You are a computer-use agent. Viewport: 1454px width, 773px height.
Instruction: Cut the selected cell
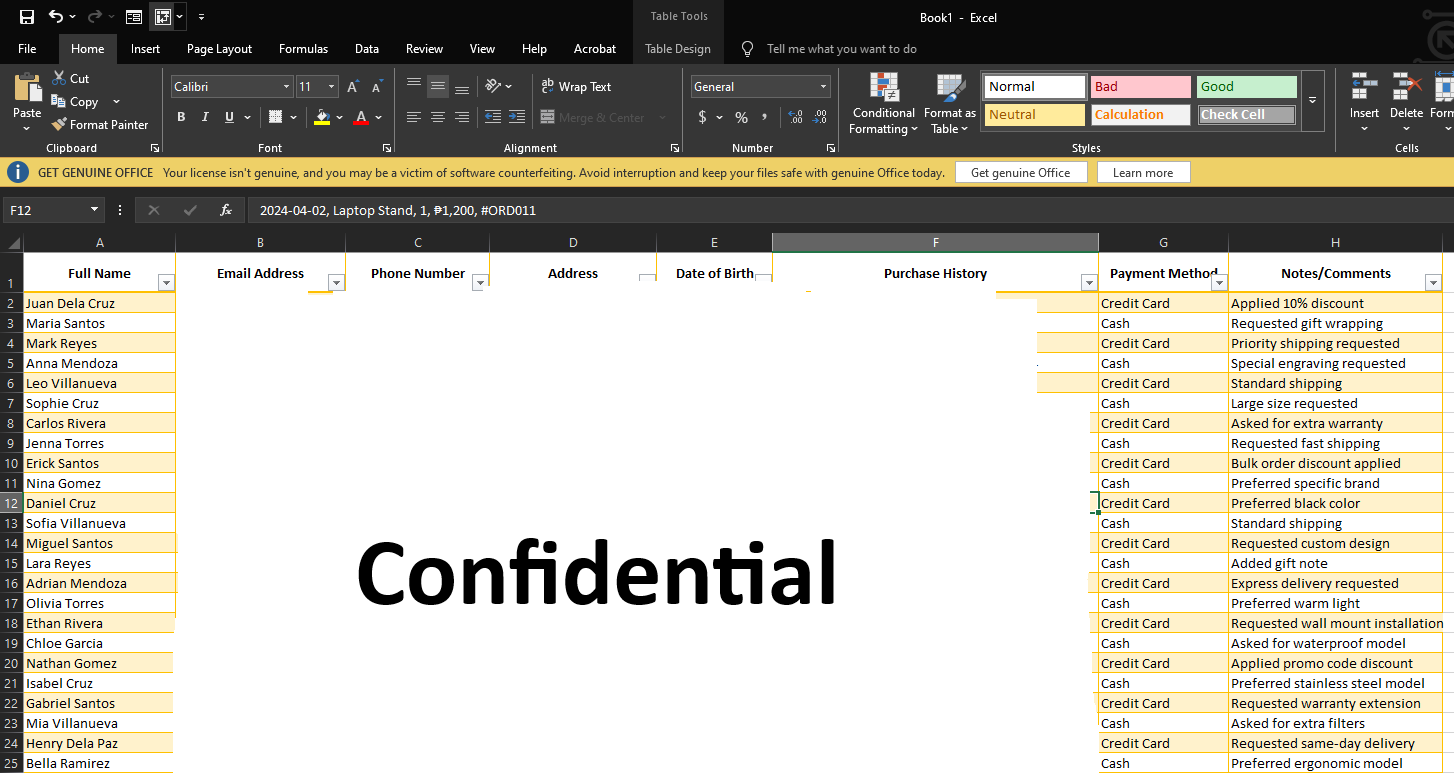click(70, 78)
